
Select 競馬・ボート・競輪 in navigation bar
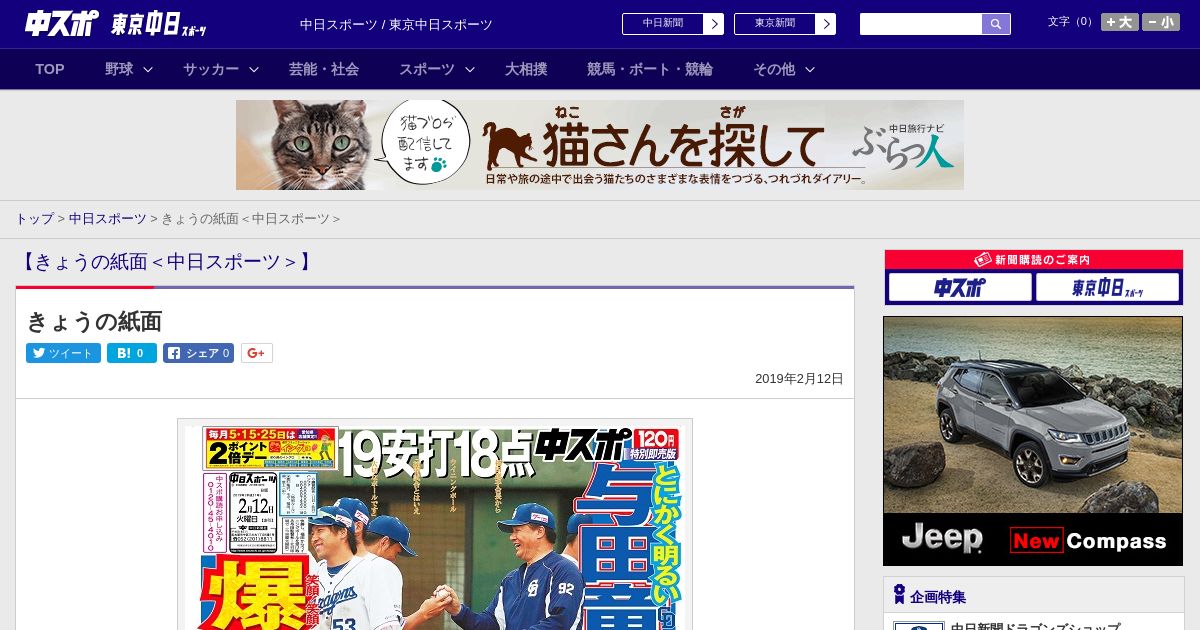tap(650, 69)
